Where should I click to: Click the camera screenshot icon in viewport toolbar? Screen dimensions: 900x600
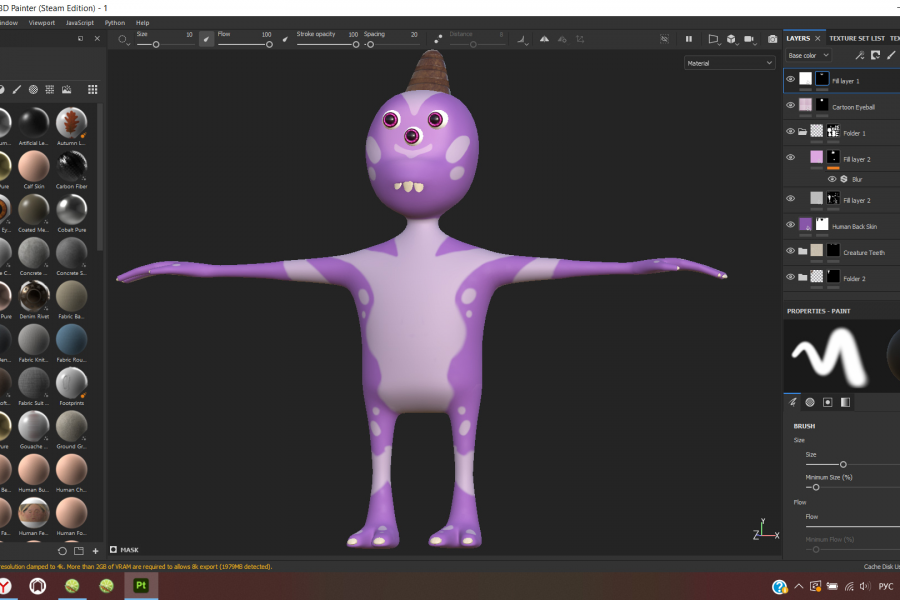coord(772,39)
